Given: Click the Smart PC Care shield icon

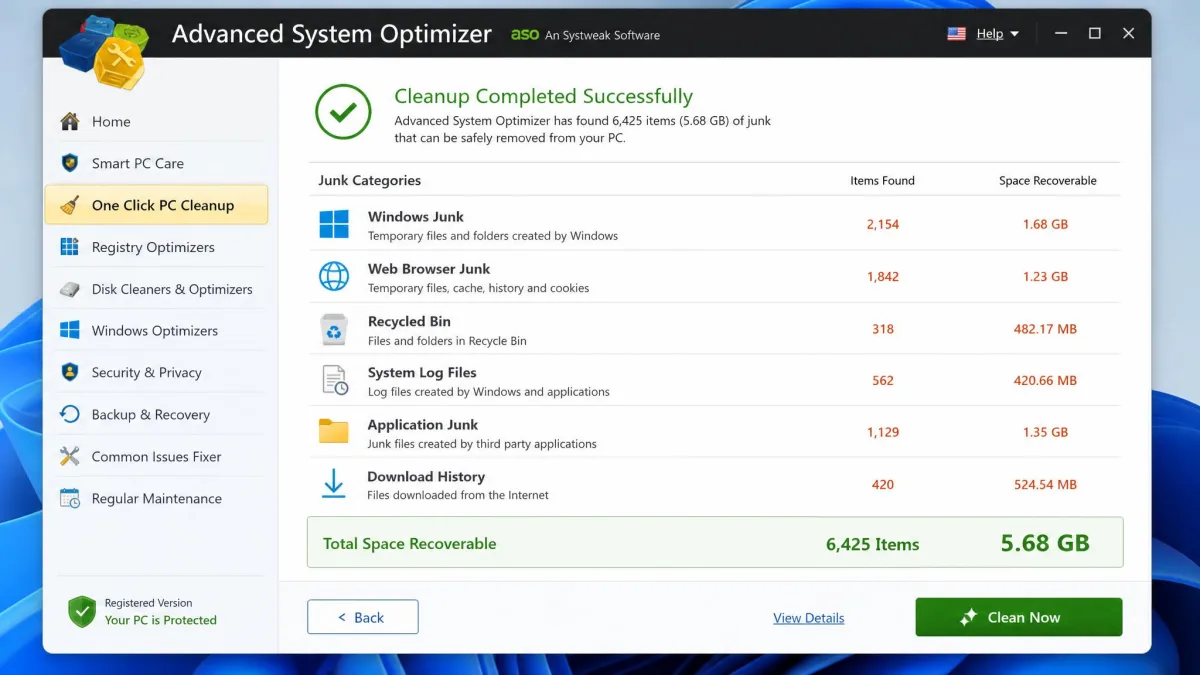Looking at the screenshot, I should click(70, 163).
